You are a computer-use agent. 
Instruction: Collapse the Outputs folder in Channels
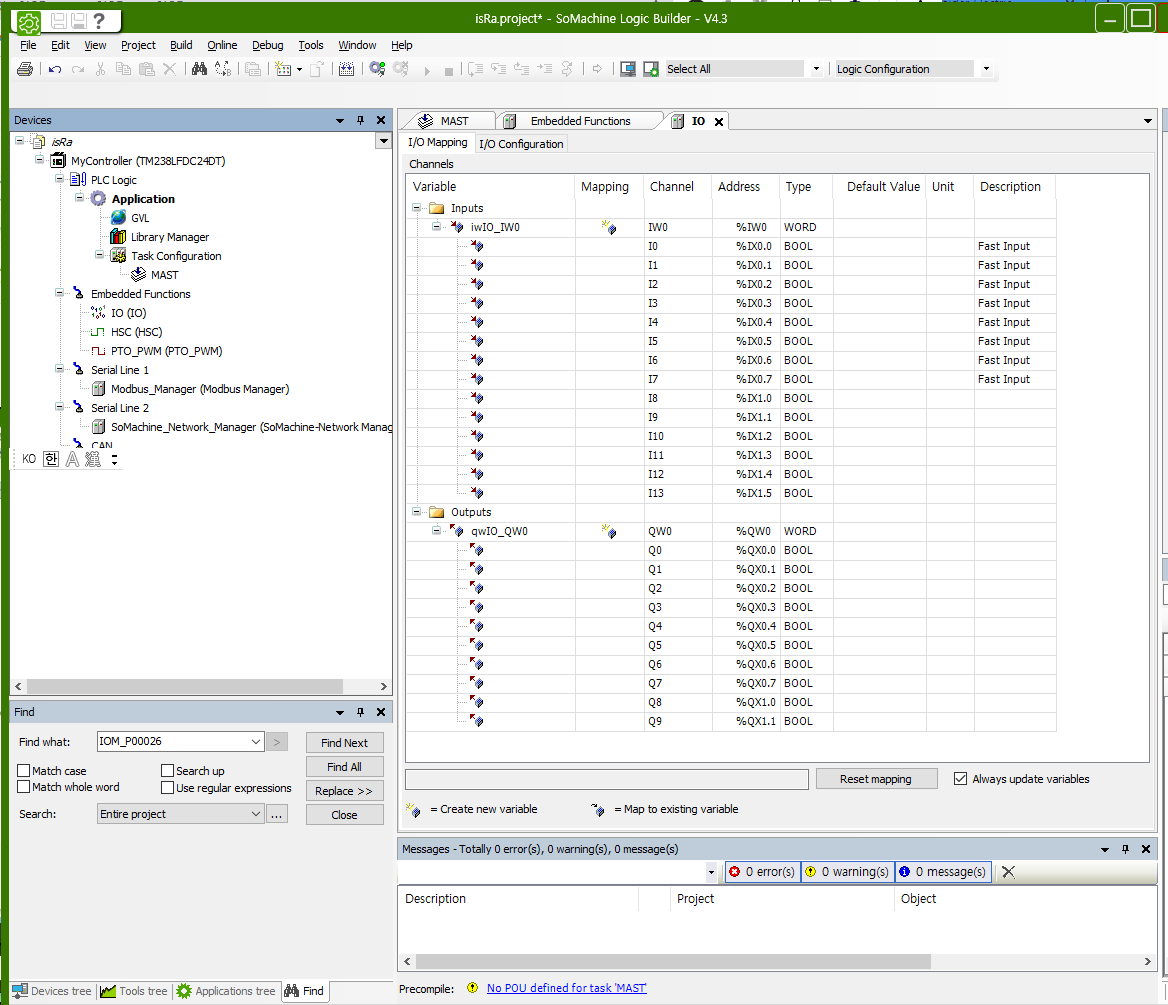click(x=417, y=512)
